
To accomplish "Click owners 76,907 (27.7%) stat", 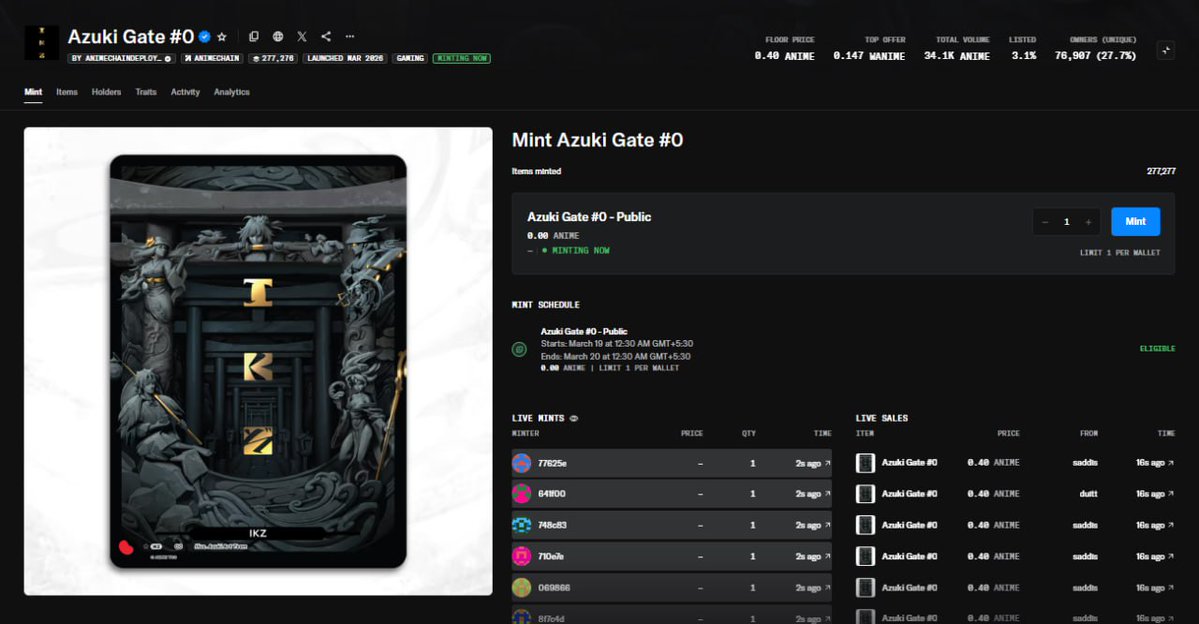I will [1095, 56].
